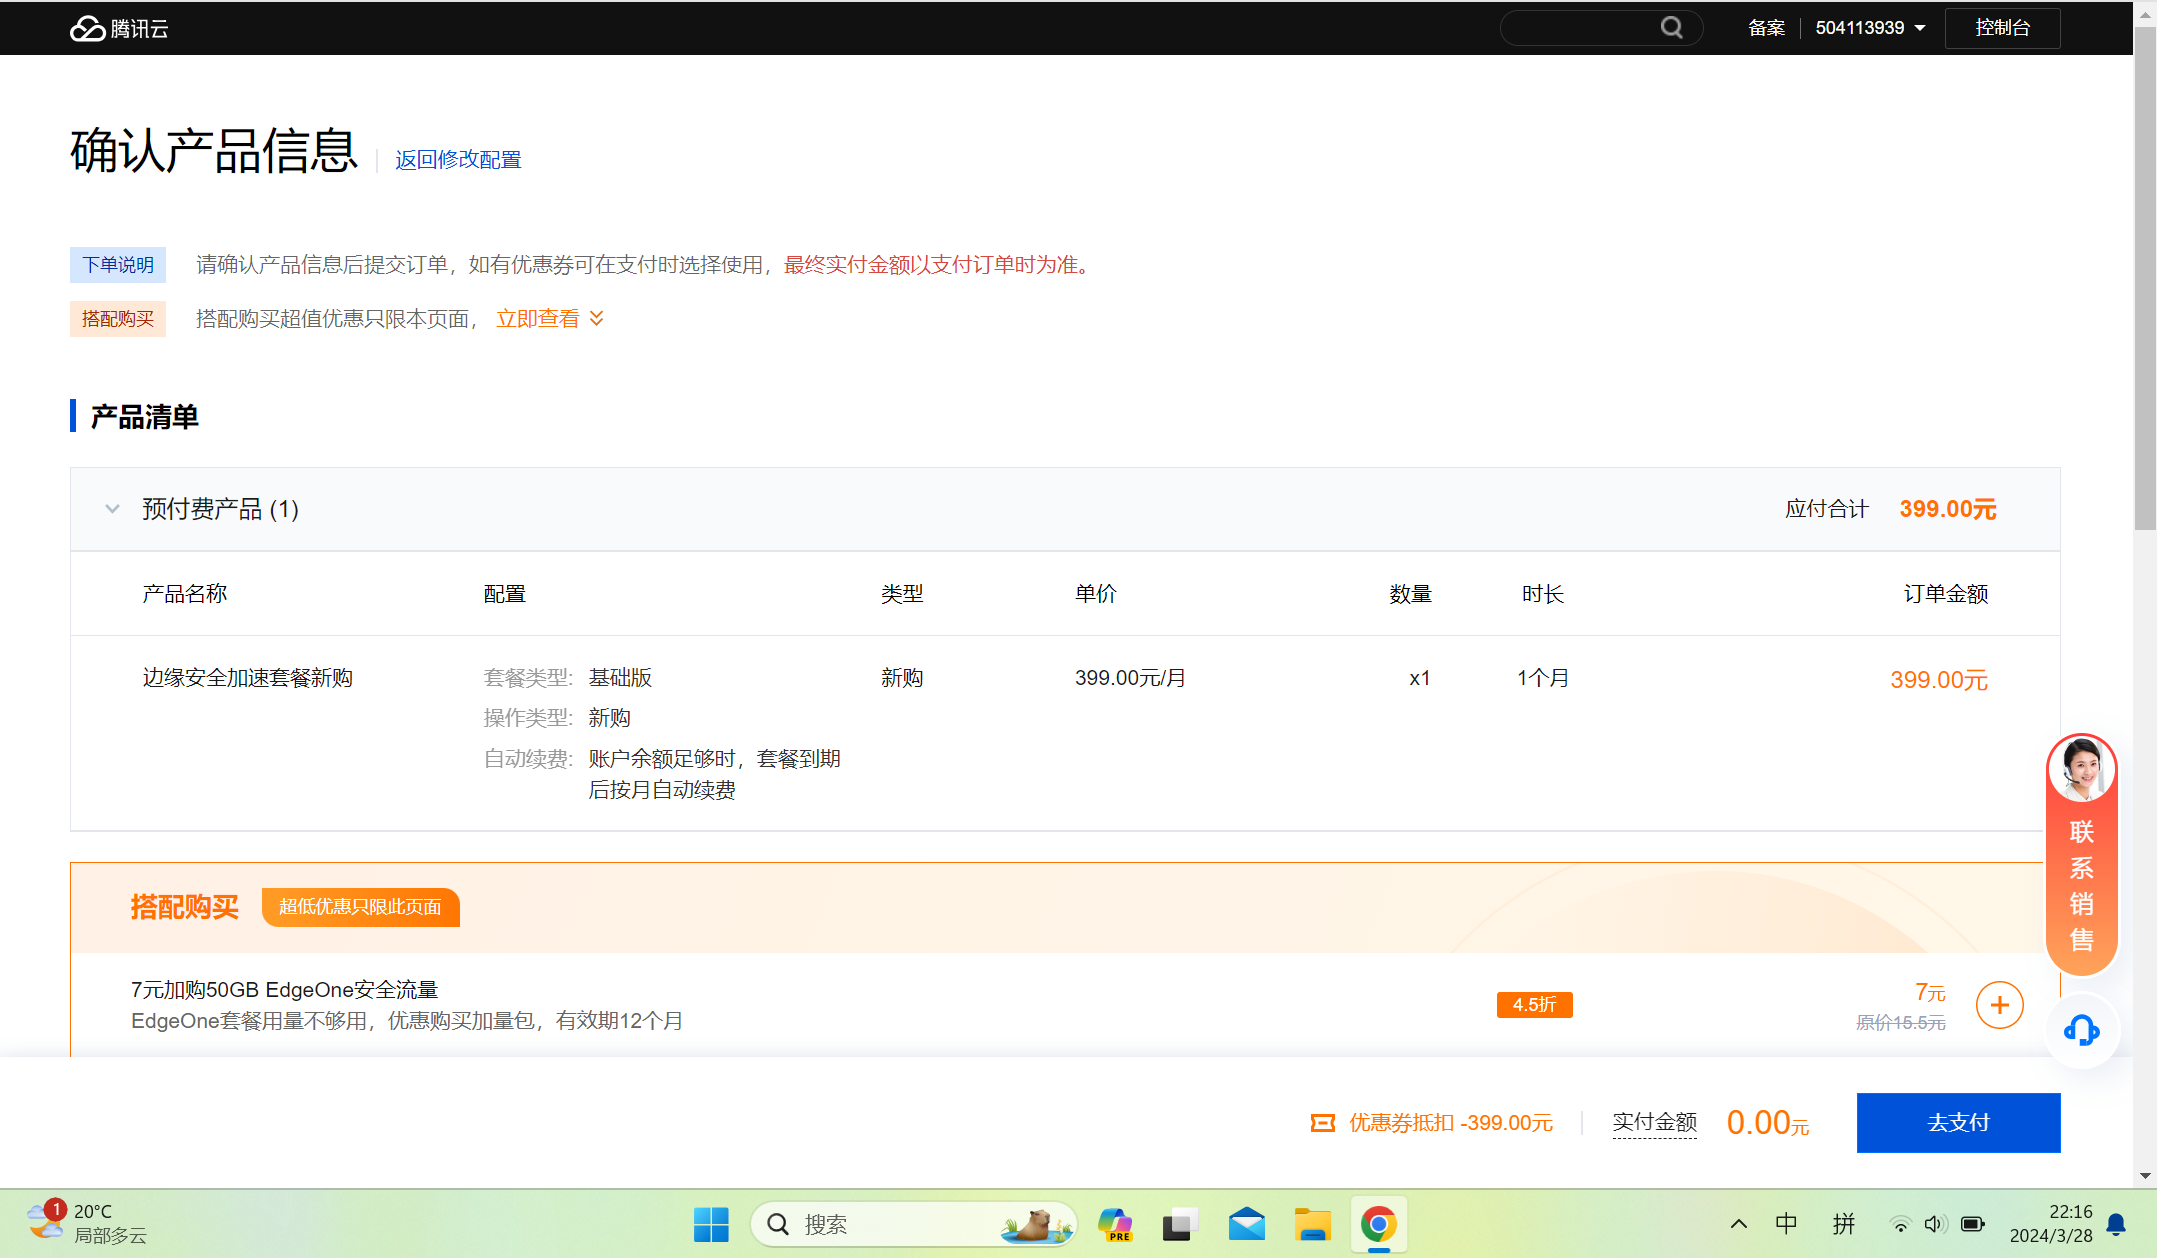
Task: Click the 应付合计 399.00元 total
Action: click(x=1891, y=509)
